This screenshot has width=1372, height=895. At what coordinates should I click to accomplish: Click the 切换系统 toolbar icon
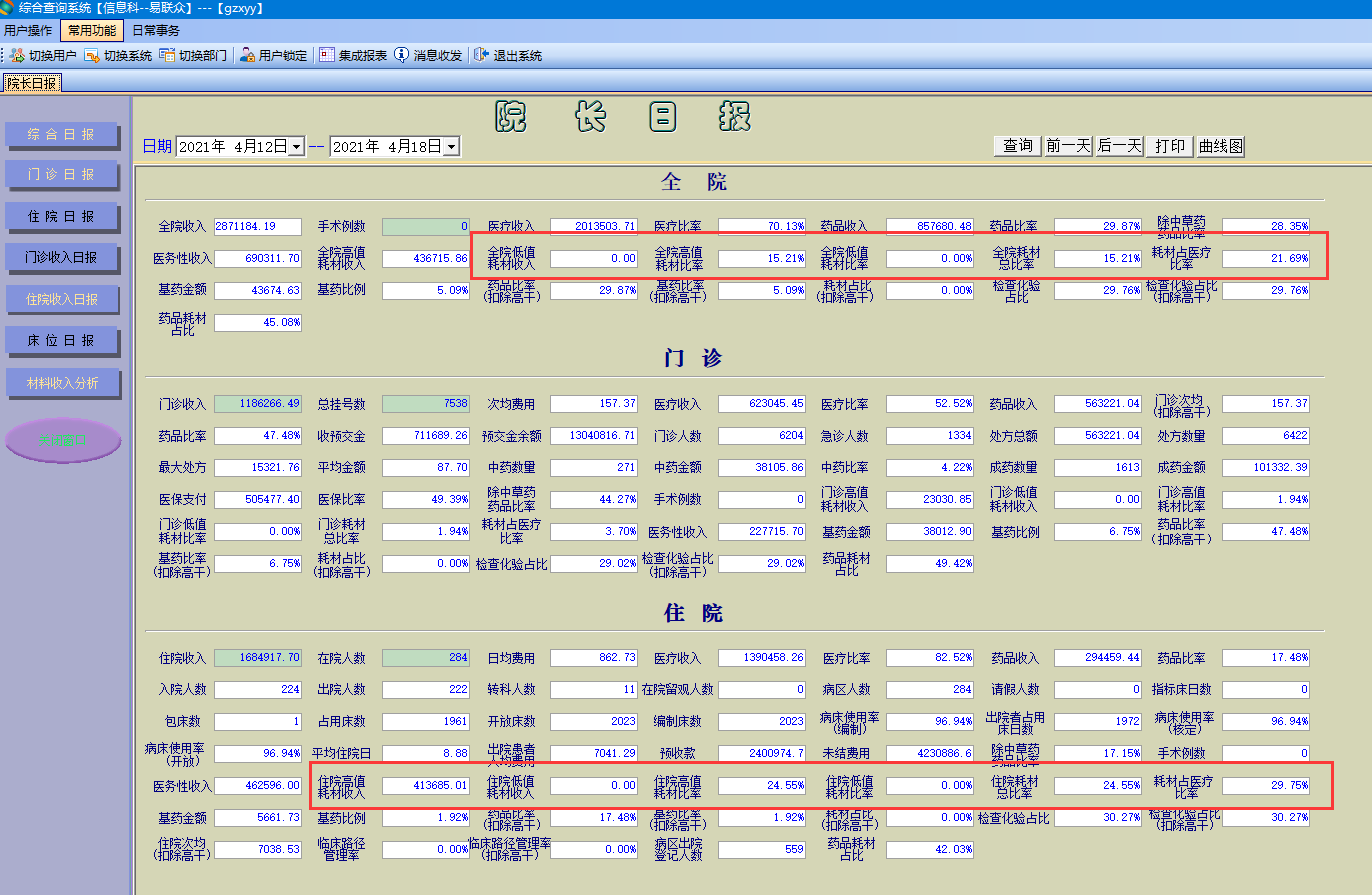[x=93, y=56]
